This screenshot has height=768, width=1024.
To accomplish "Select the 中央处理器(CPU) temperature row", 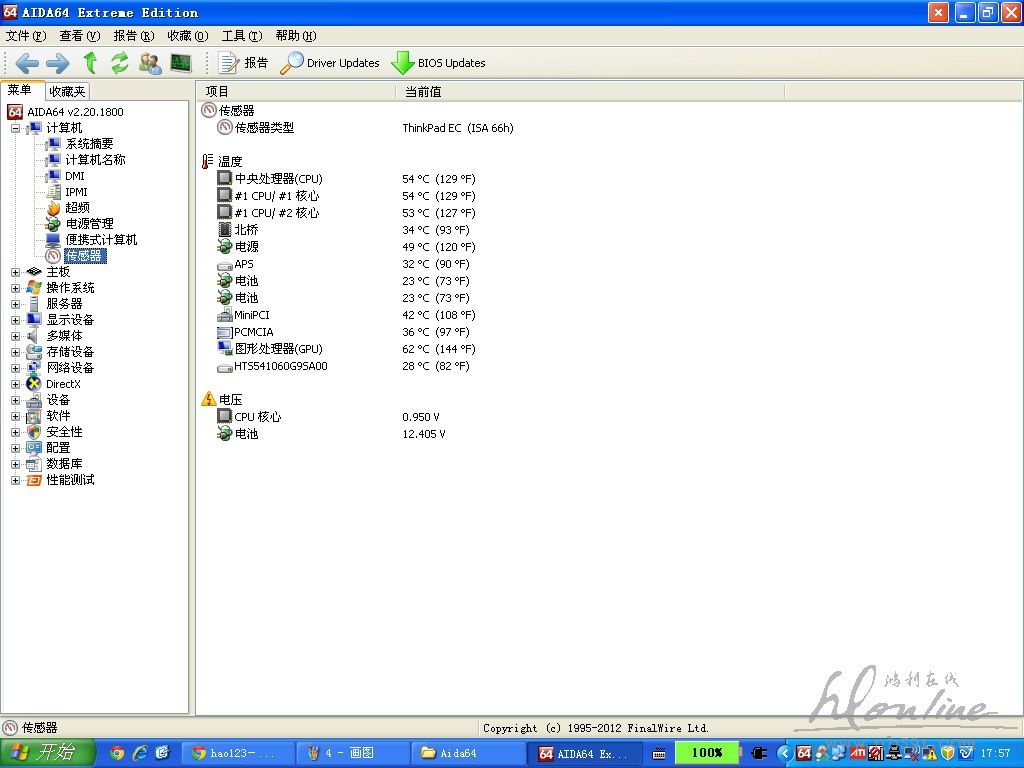I will click(x=278, y=179).
